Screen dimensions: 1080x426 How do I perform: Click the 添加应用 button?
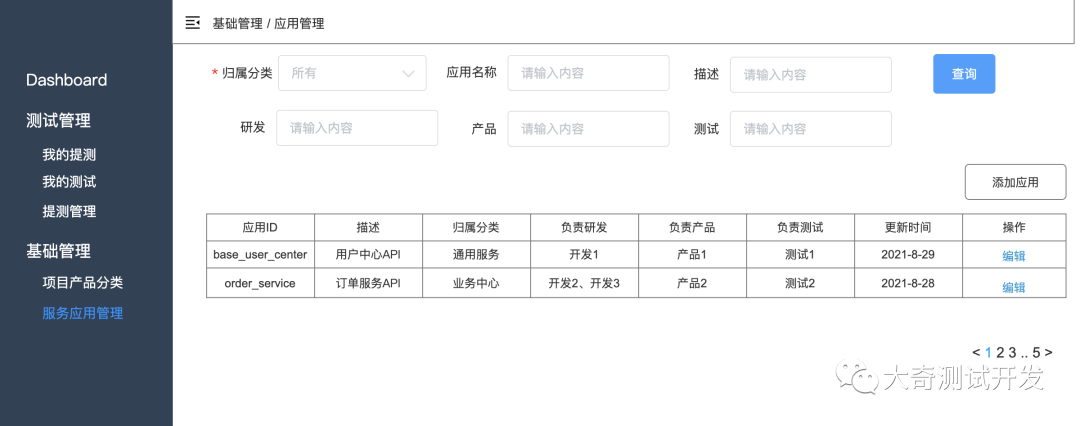[1015, 182]
